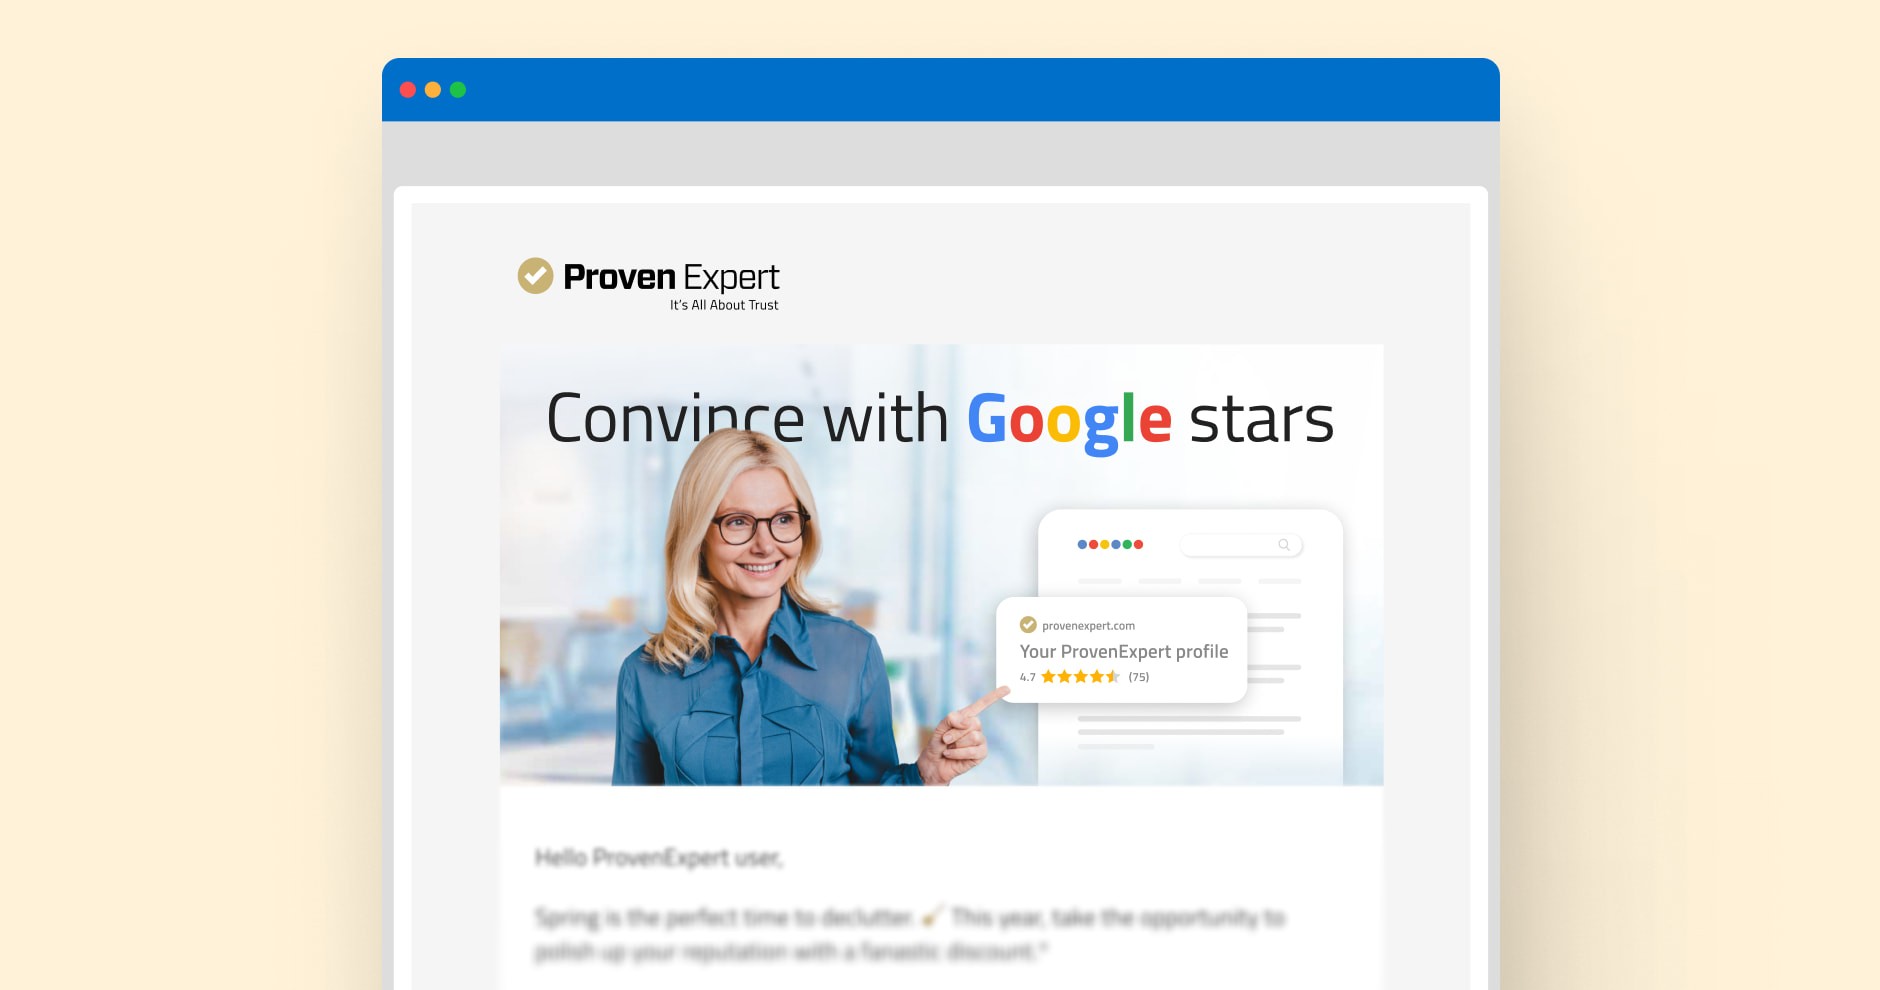Click the colored dots logo in mock browser
The width and height of the screenshot is (1880, 990).
tap(1110, 545)
